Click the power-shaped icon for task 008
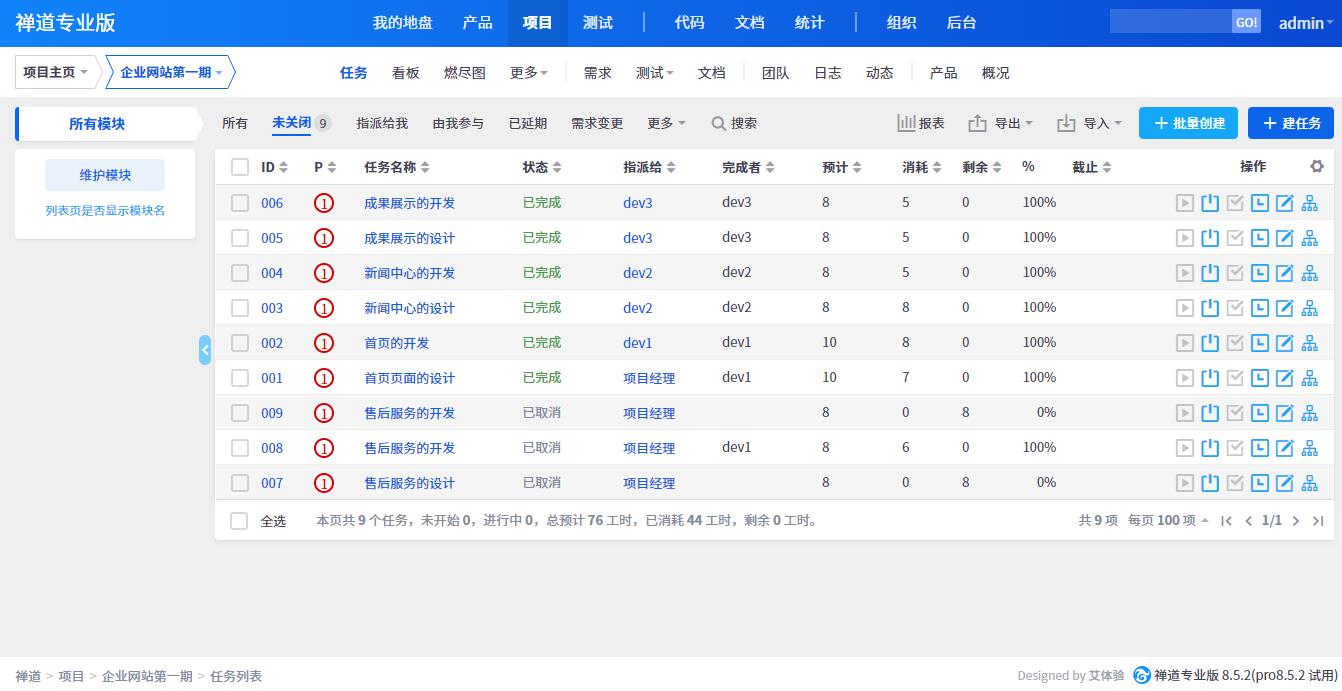Screen dimensions: 1342x691 pyautogui.click(x=1210, y=448)
